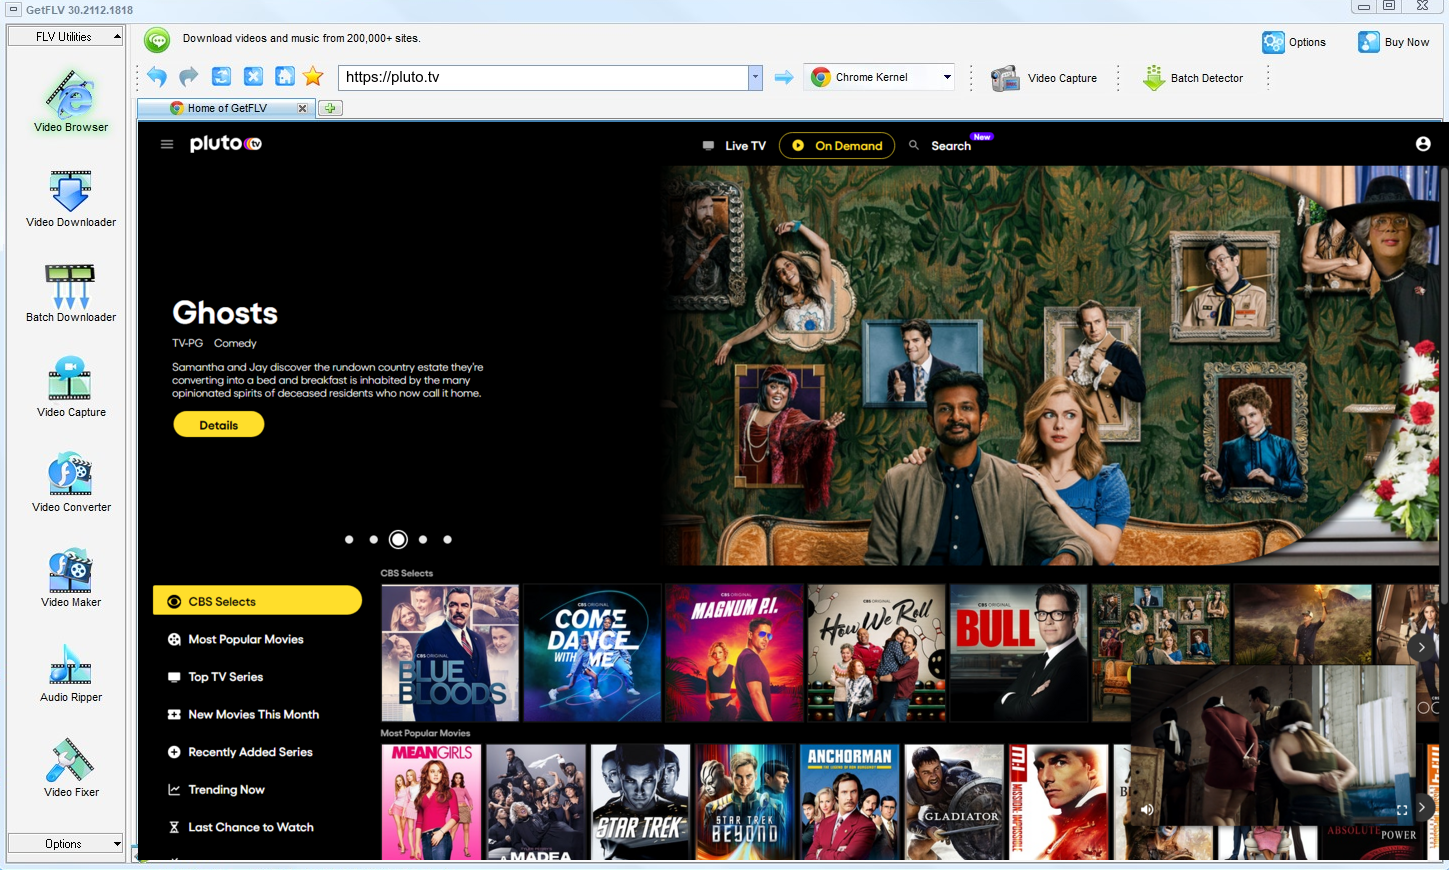This screenshot has height=870, width=1449.
Task: Open the Video Converter tool
Action: point(71,483)
